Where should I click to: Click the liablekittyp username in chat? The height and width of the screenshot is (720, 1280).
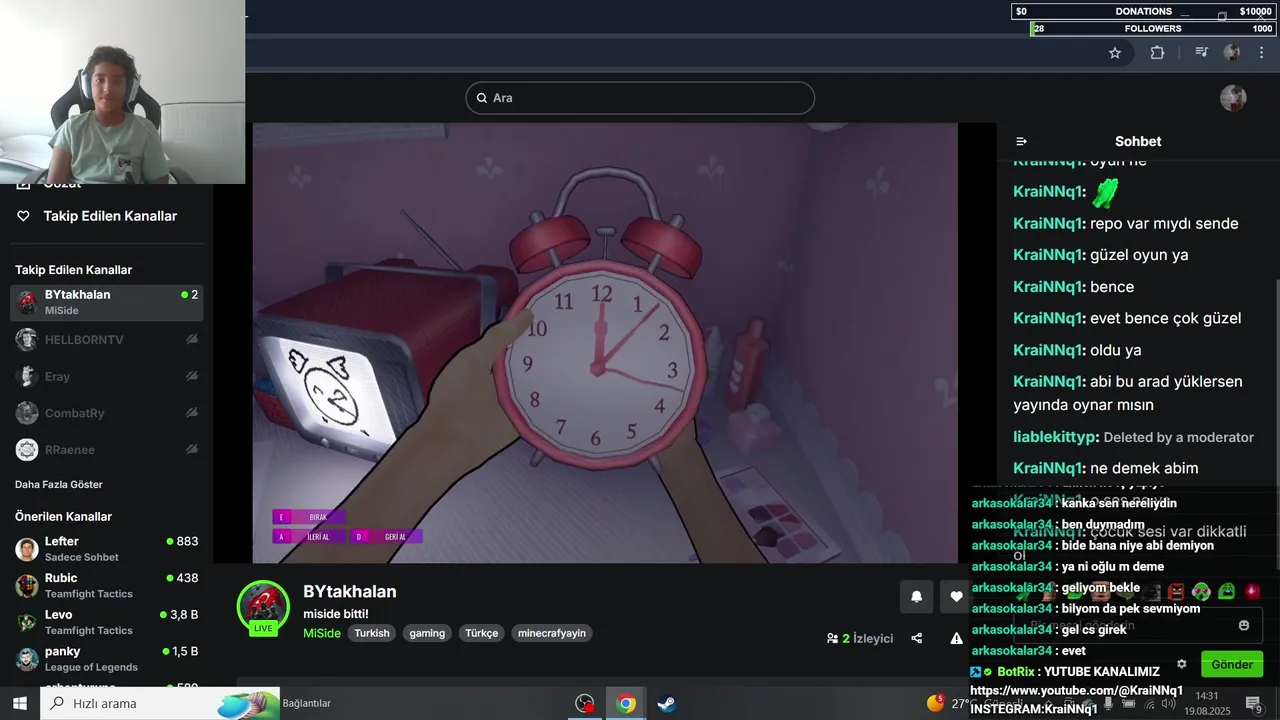pos(1056,437)
